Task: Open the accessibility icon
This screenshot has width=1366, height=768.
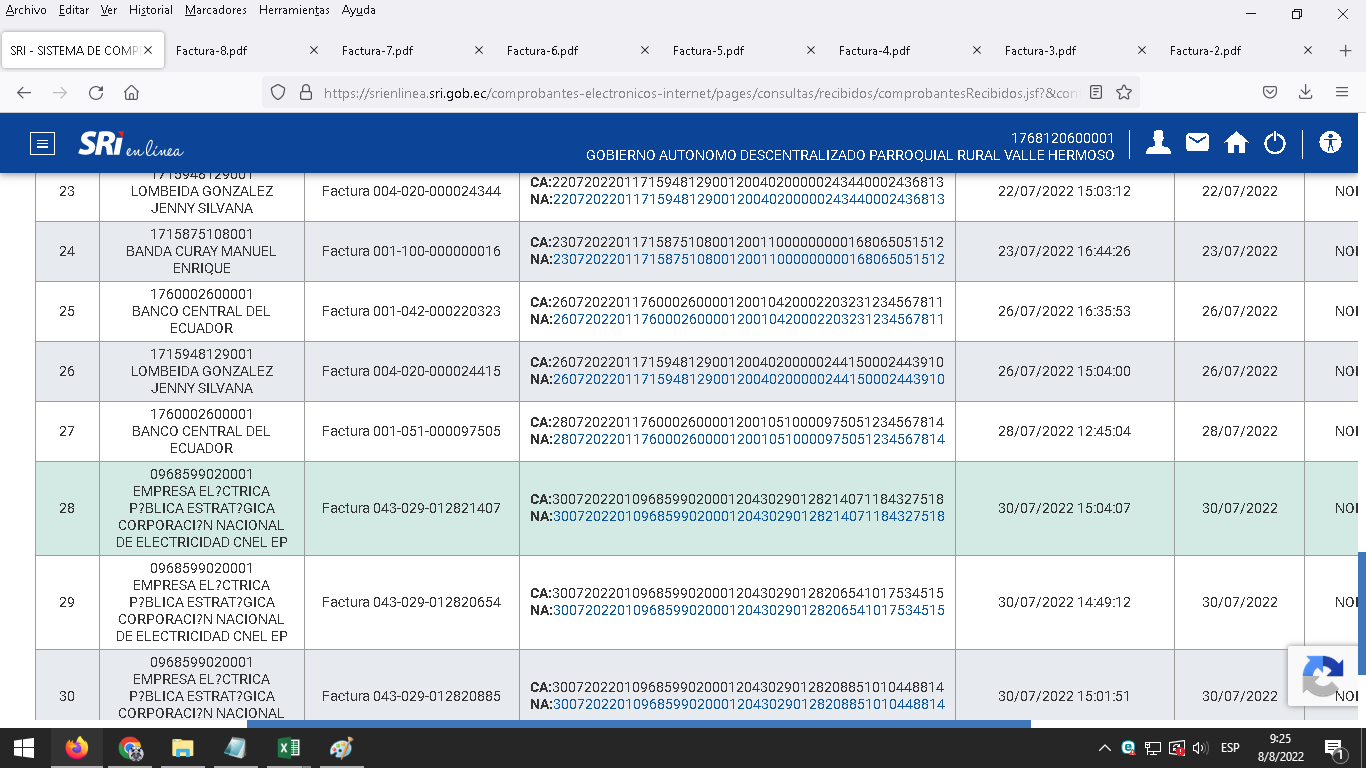Action: pyautogui.click(x=1329, y=142)
